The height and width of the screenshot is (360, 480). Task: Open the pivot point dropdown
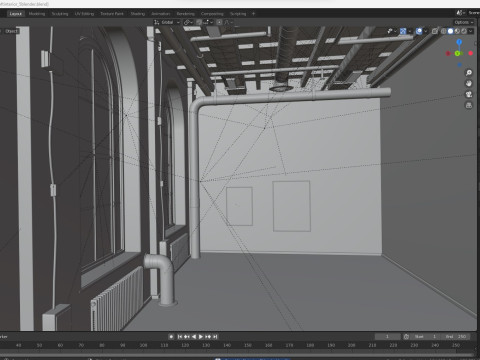188,22
